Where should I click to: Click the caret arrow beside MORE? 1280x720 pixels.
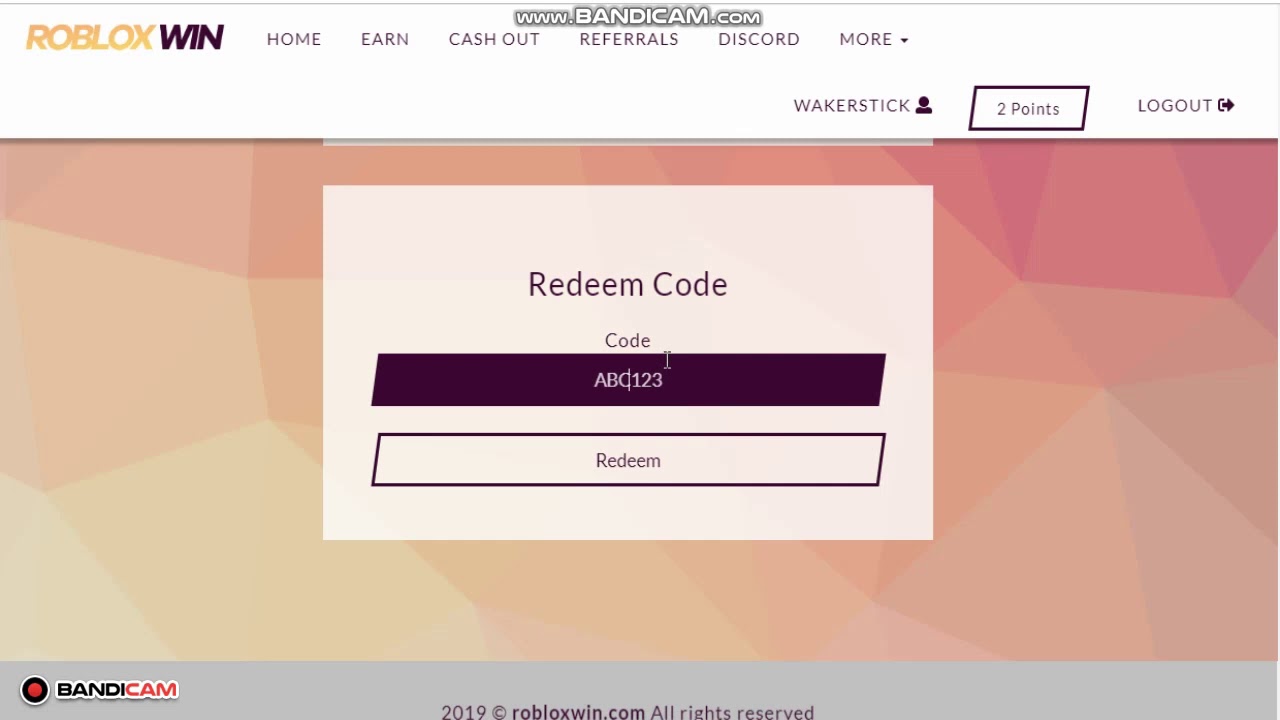tap(904, 40)
